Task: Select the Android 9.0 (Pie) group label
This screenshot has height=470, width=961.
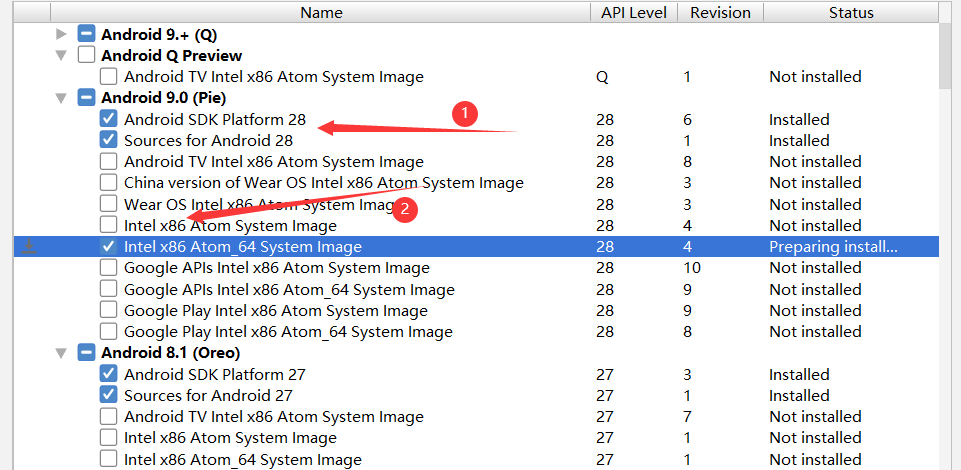Action: click(x=164, y=97)
